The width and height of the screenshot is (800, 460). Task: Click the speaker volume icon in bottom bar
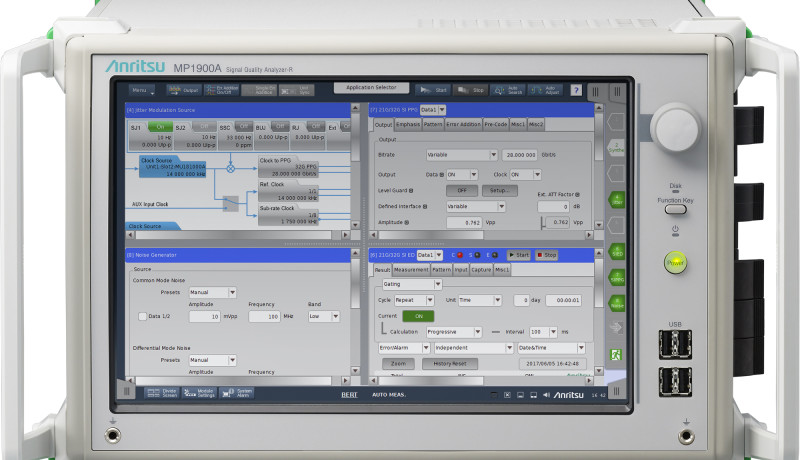546,395
